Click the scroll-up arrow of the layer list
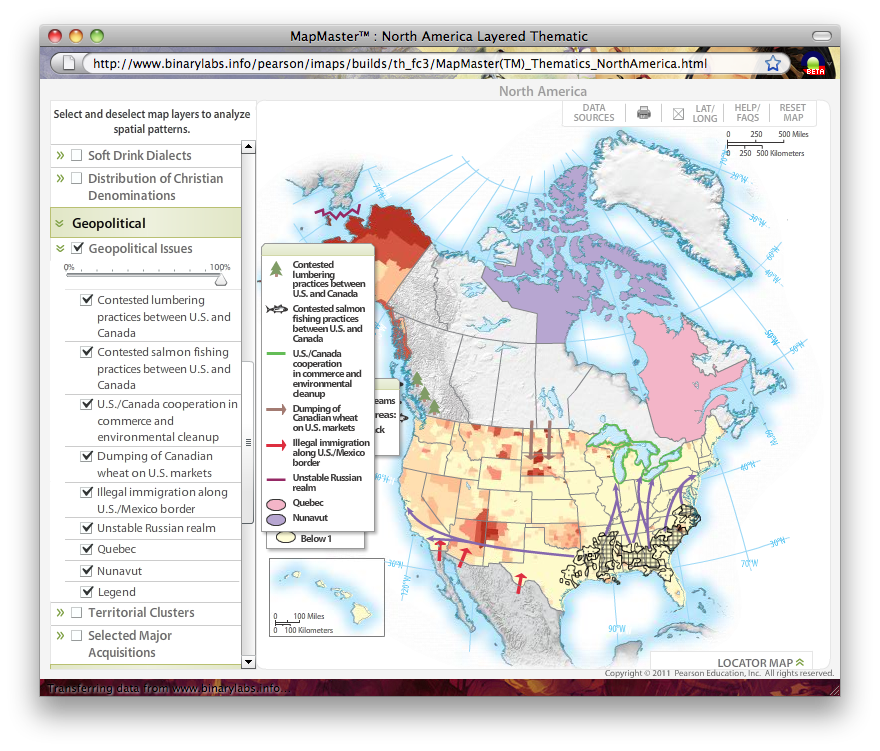 (x=248, y=149)
